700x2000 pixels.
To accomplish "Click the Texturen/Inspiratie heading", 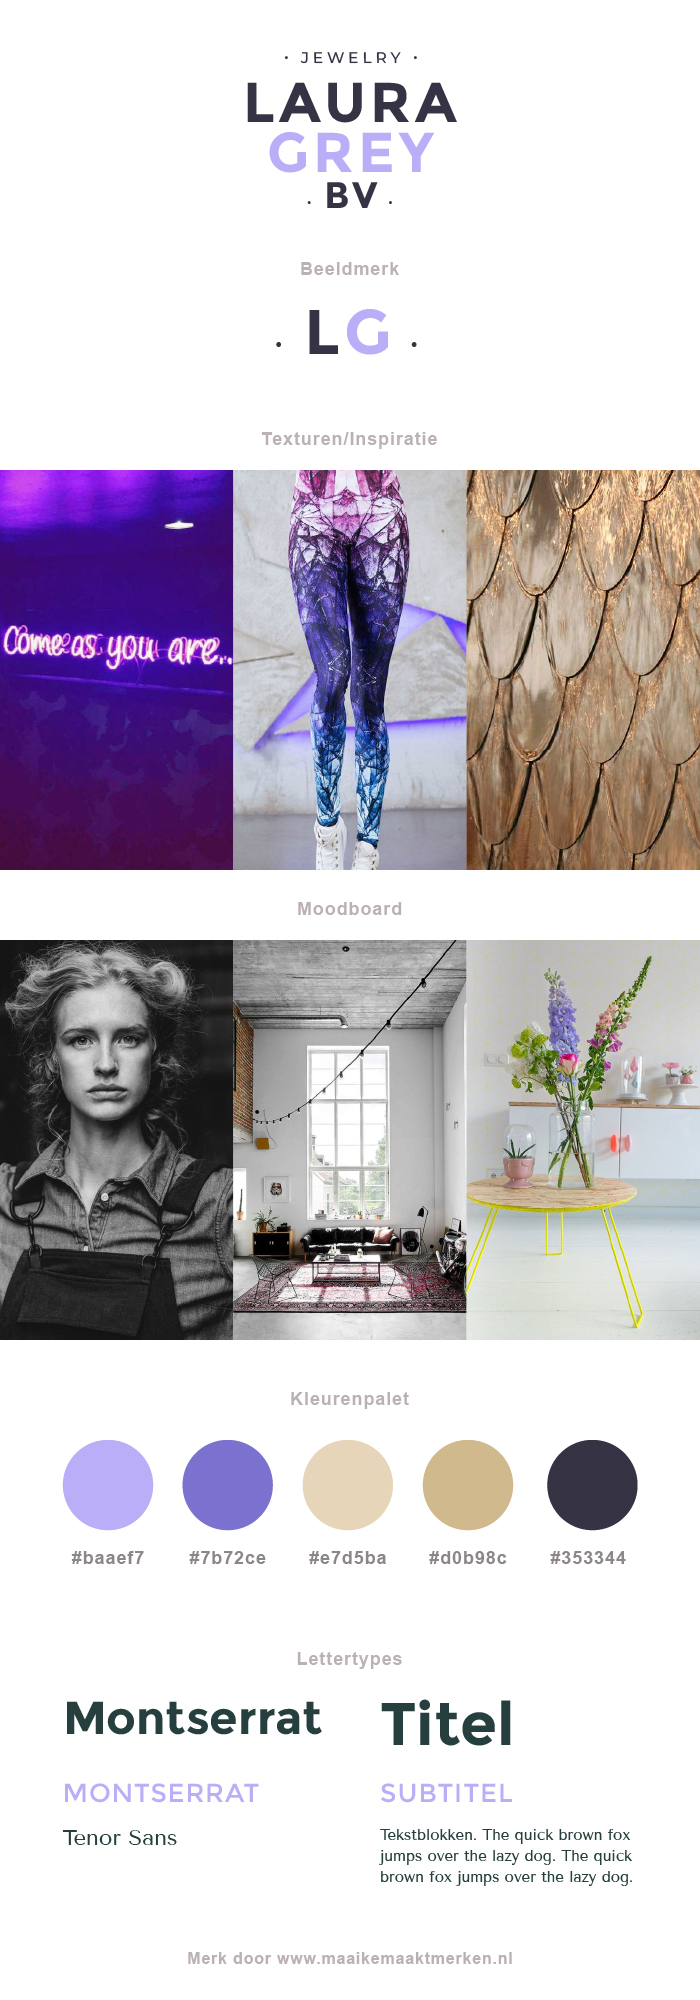I will click(x=350, y=439).
